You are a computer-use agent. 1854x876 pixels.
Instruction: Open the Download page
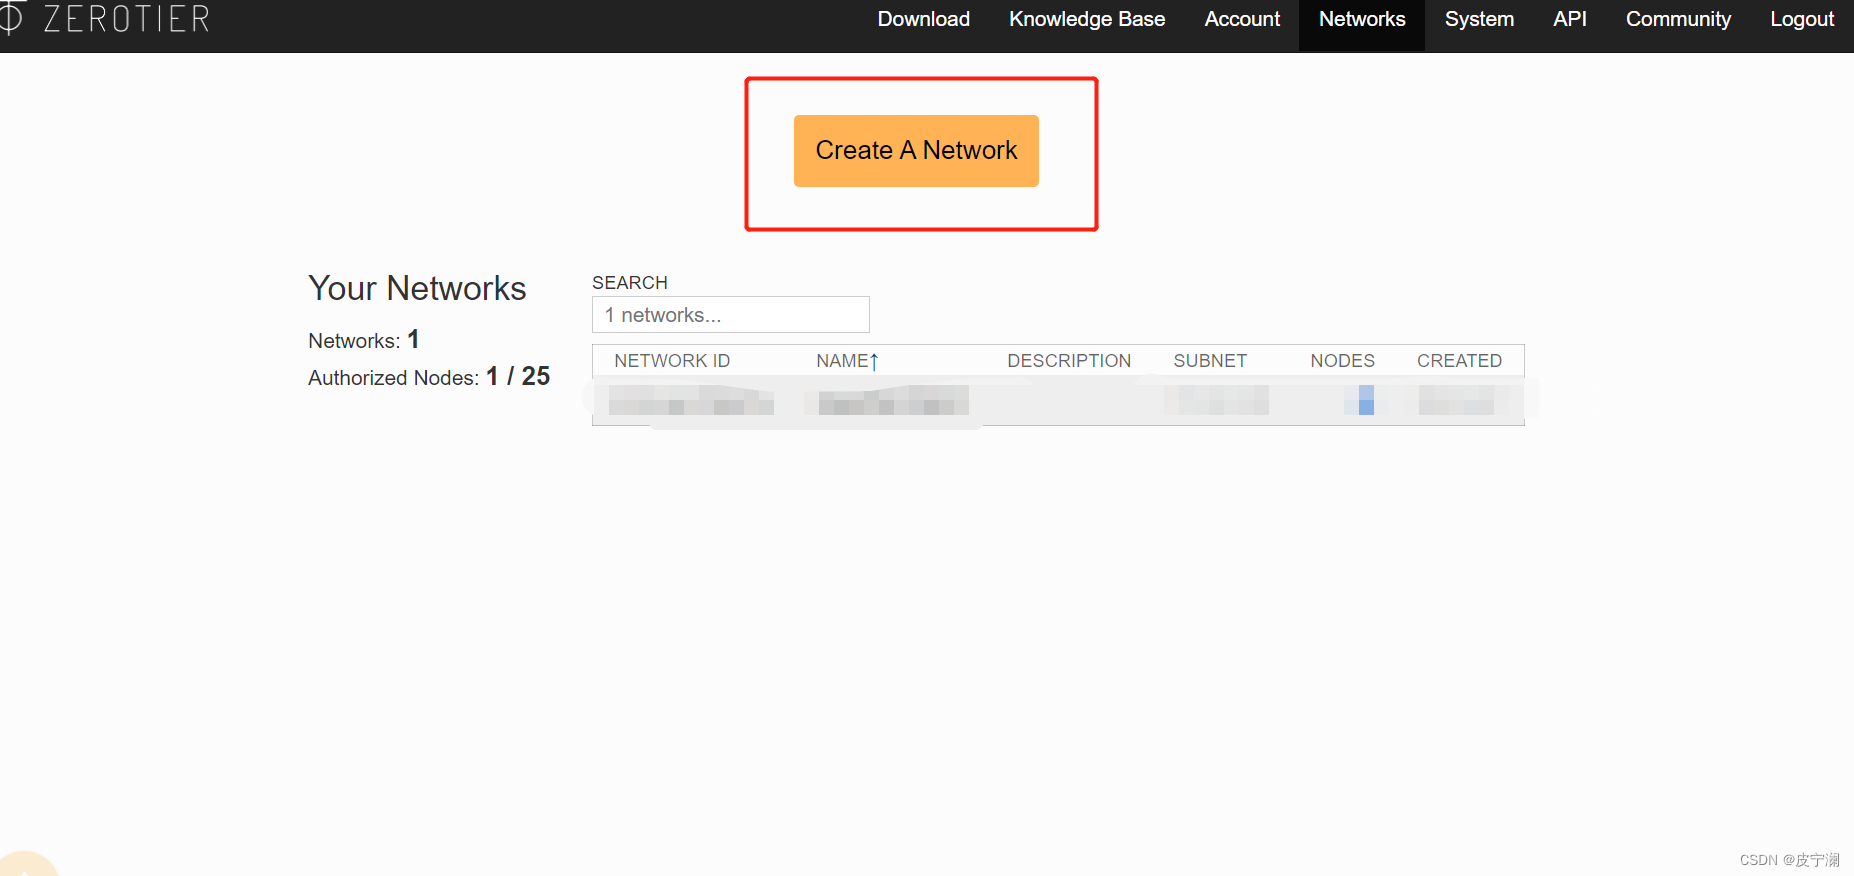923,19
